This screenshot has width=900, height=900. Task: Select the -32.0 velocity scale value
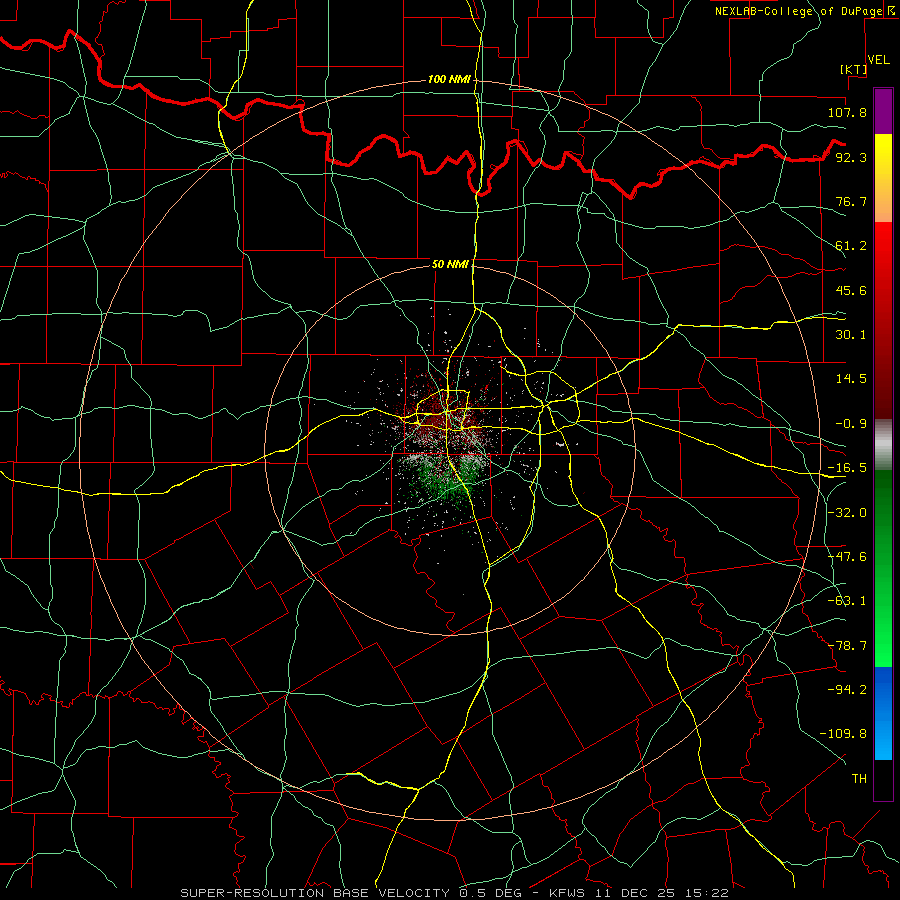click(847, 513)
